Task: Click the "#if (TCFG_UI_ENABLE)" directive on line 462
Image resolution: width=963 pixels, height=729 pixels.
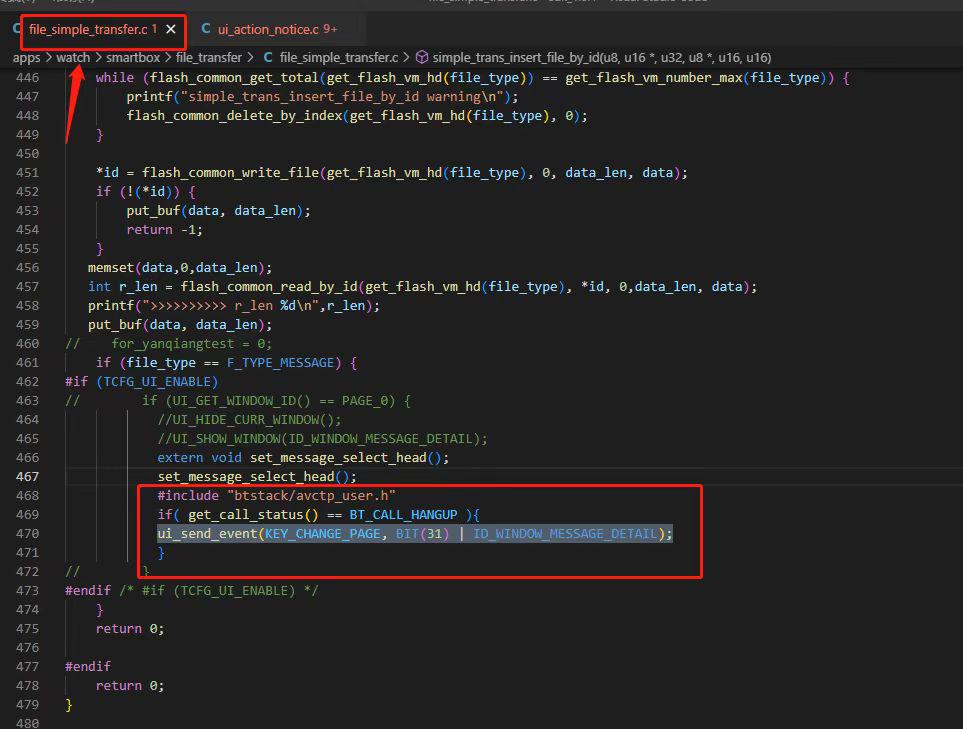Action: [141, 382]
